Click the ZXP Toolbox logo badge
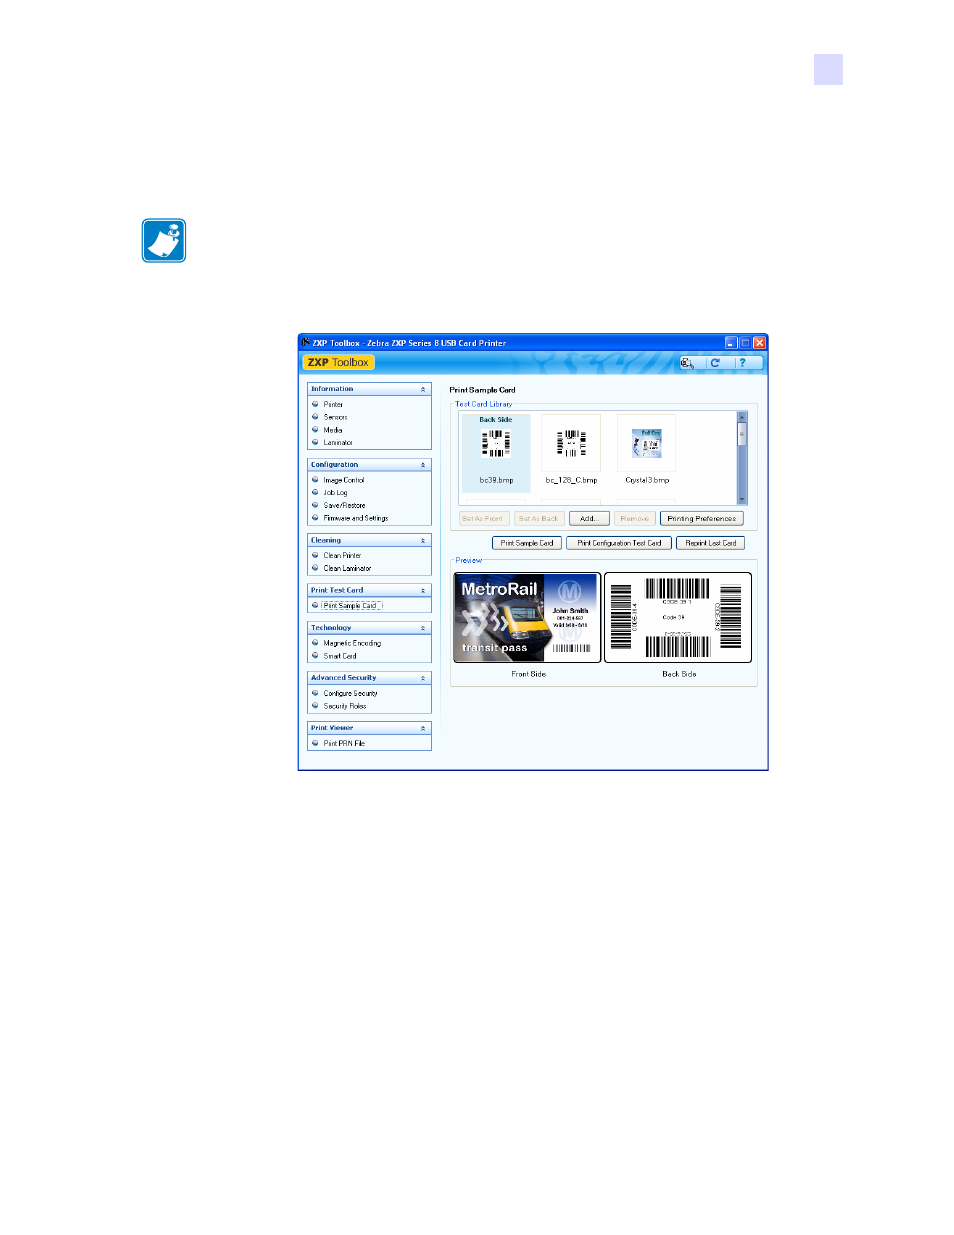Screen dimensions: 954x1235 [x=339, y=363]
